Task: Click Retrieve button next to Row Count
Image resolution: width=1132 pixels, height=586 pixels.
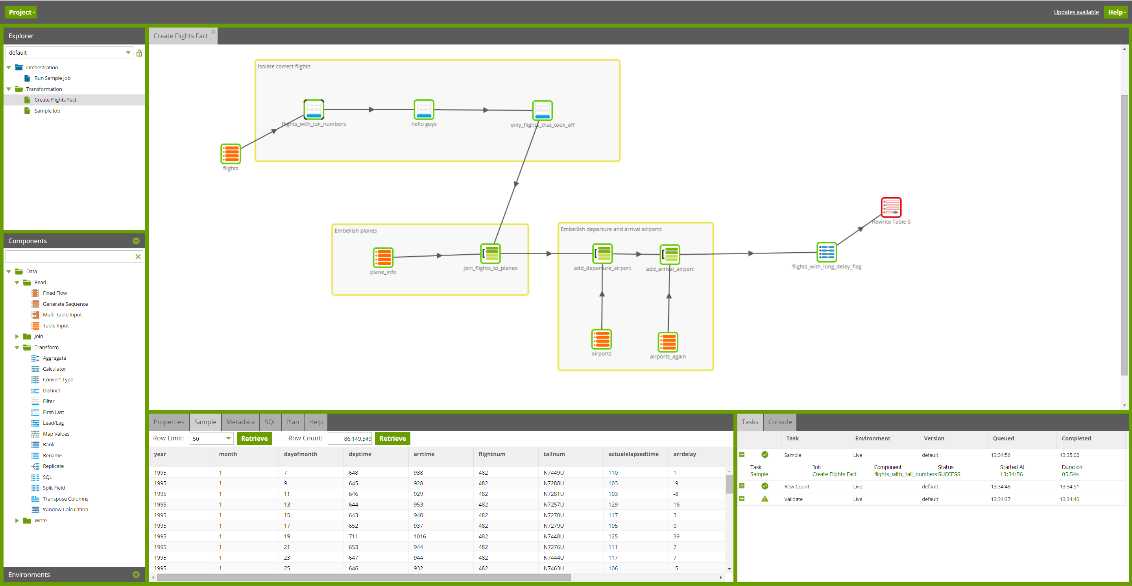Action: point(392,438)
